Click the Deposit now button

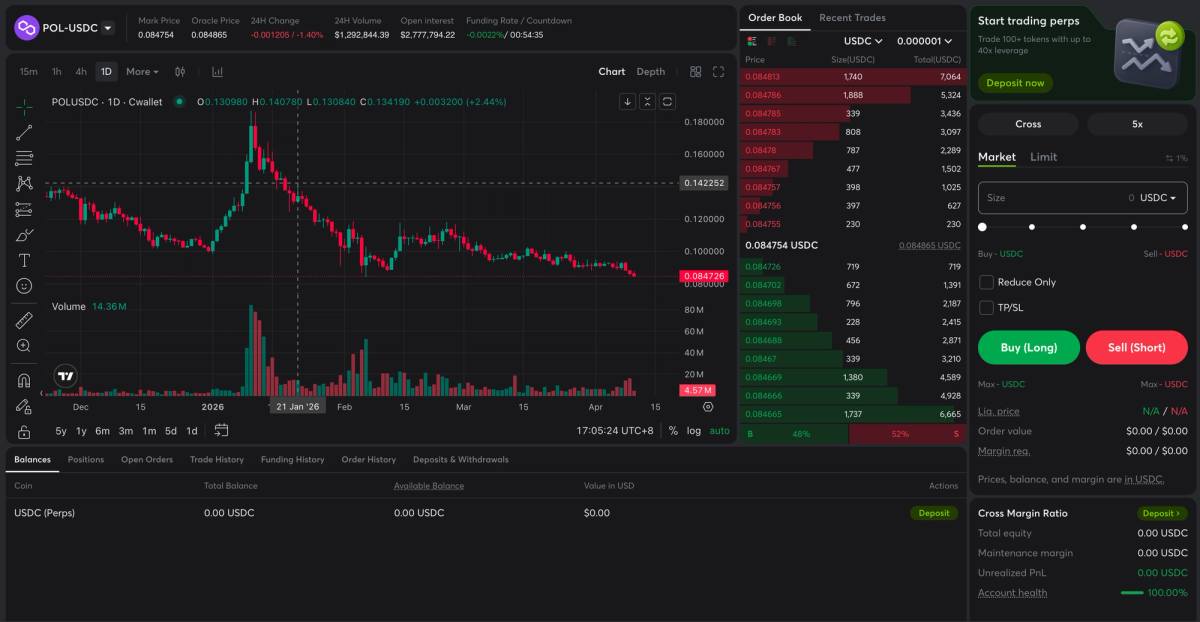tap(1015, 83)
